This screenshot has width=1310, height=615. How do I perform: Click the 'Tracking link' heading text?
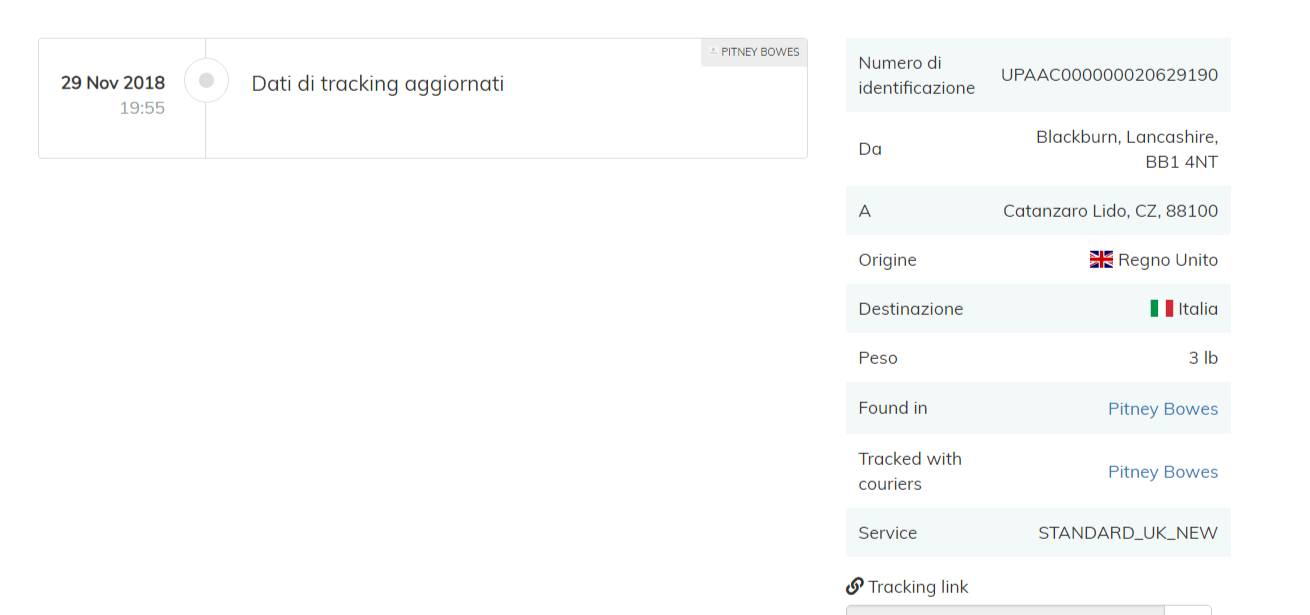coord(917,587)
